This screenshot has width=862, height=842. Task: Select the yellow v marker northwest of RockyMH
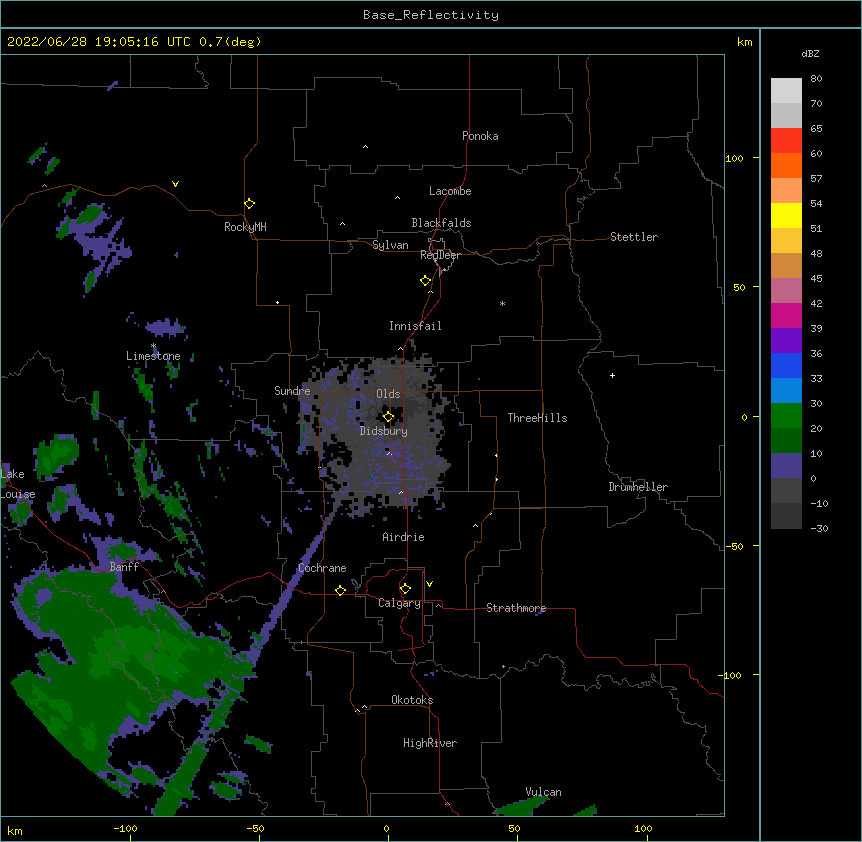click(175, 184)
